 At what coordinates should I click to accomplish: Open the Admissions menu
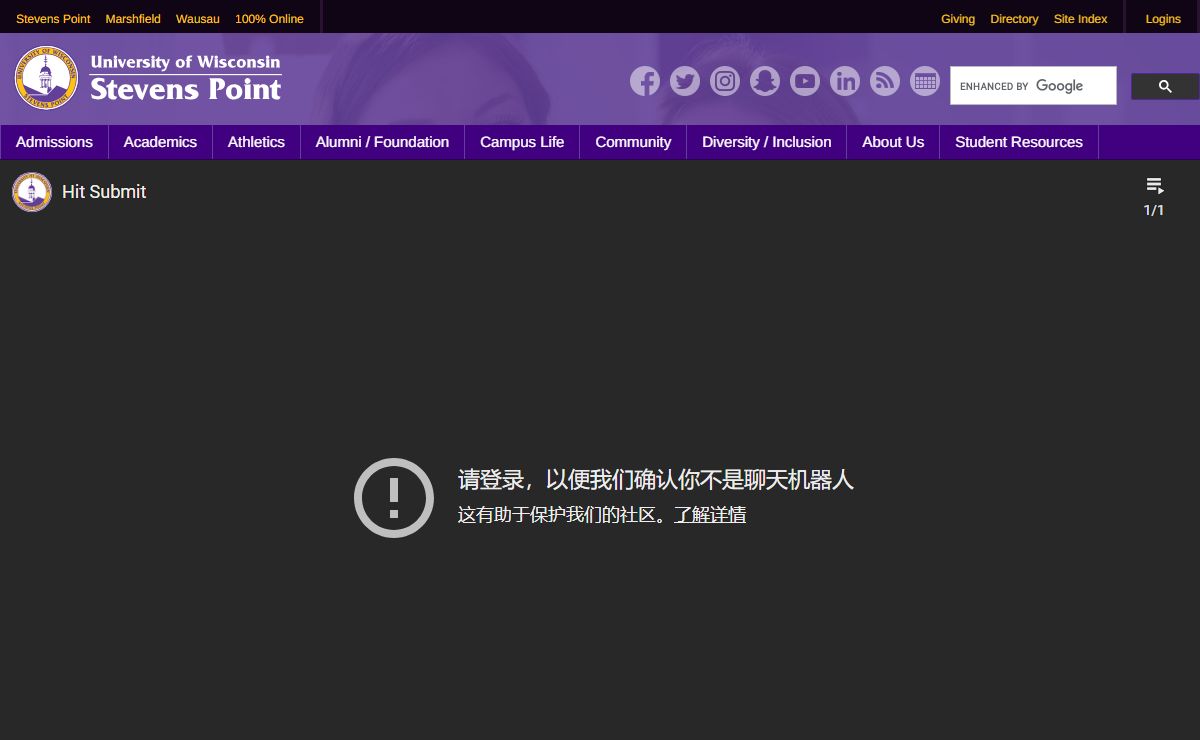pyautogui.click(x=54, y=142)
